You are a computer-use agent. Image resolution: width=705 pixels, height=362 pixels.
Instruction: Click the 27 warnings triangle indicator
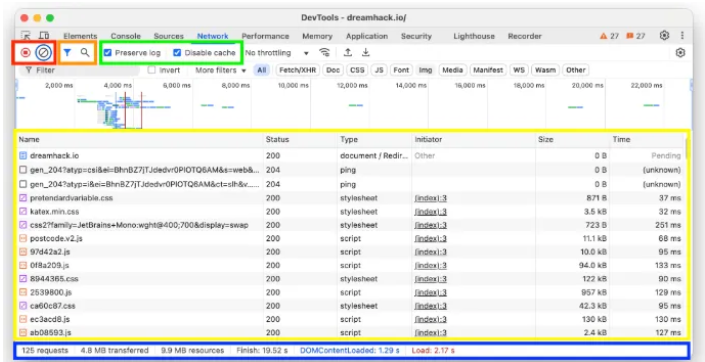click(x=609, y=36)
